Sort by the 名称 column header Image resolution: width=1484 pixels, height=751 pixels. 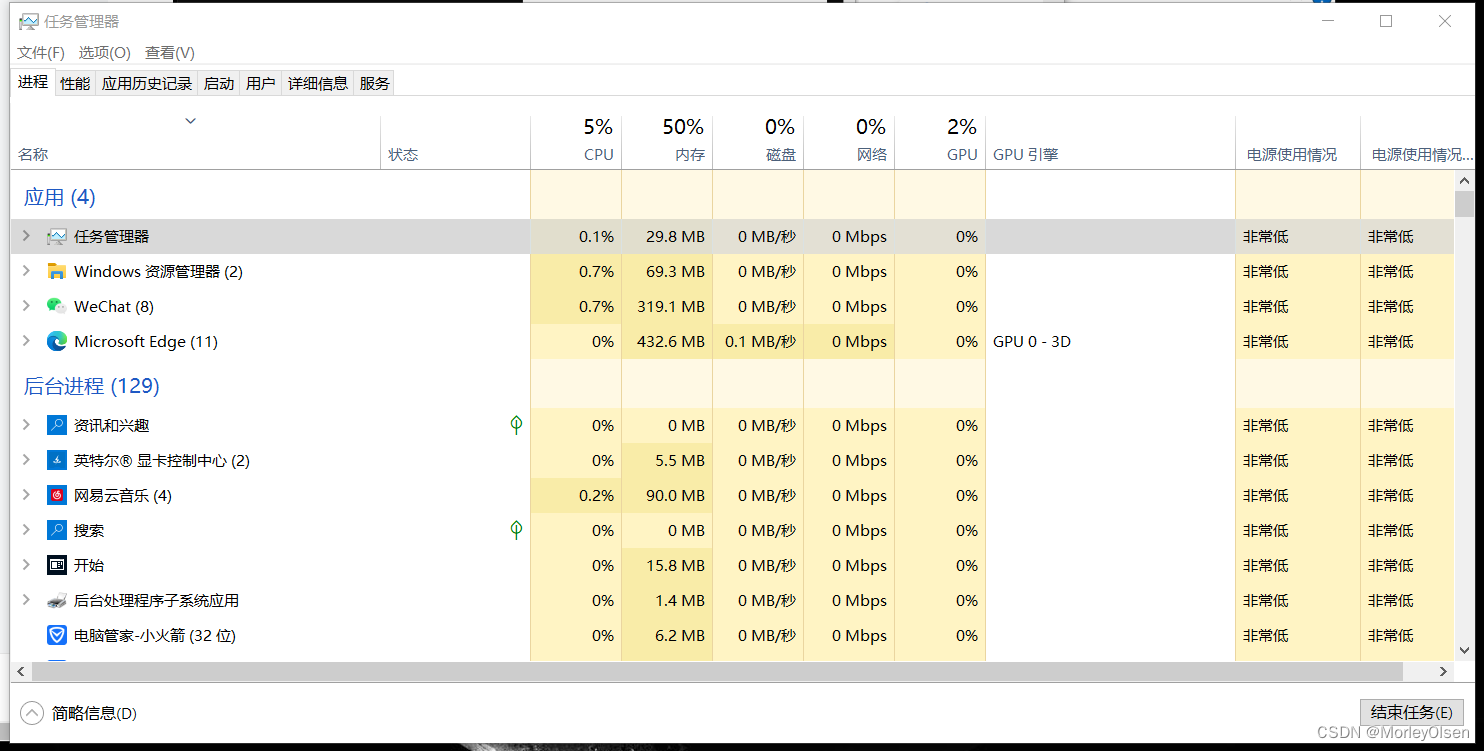point(195,142)
